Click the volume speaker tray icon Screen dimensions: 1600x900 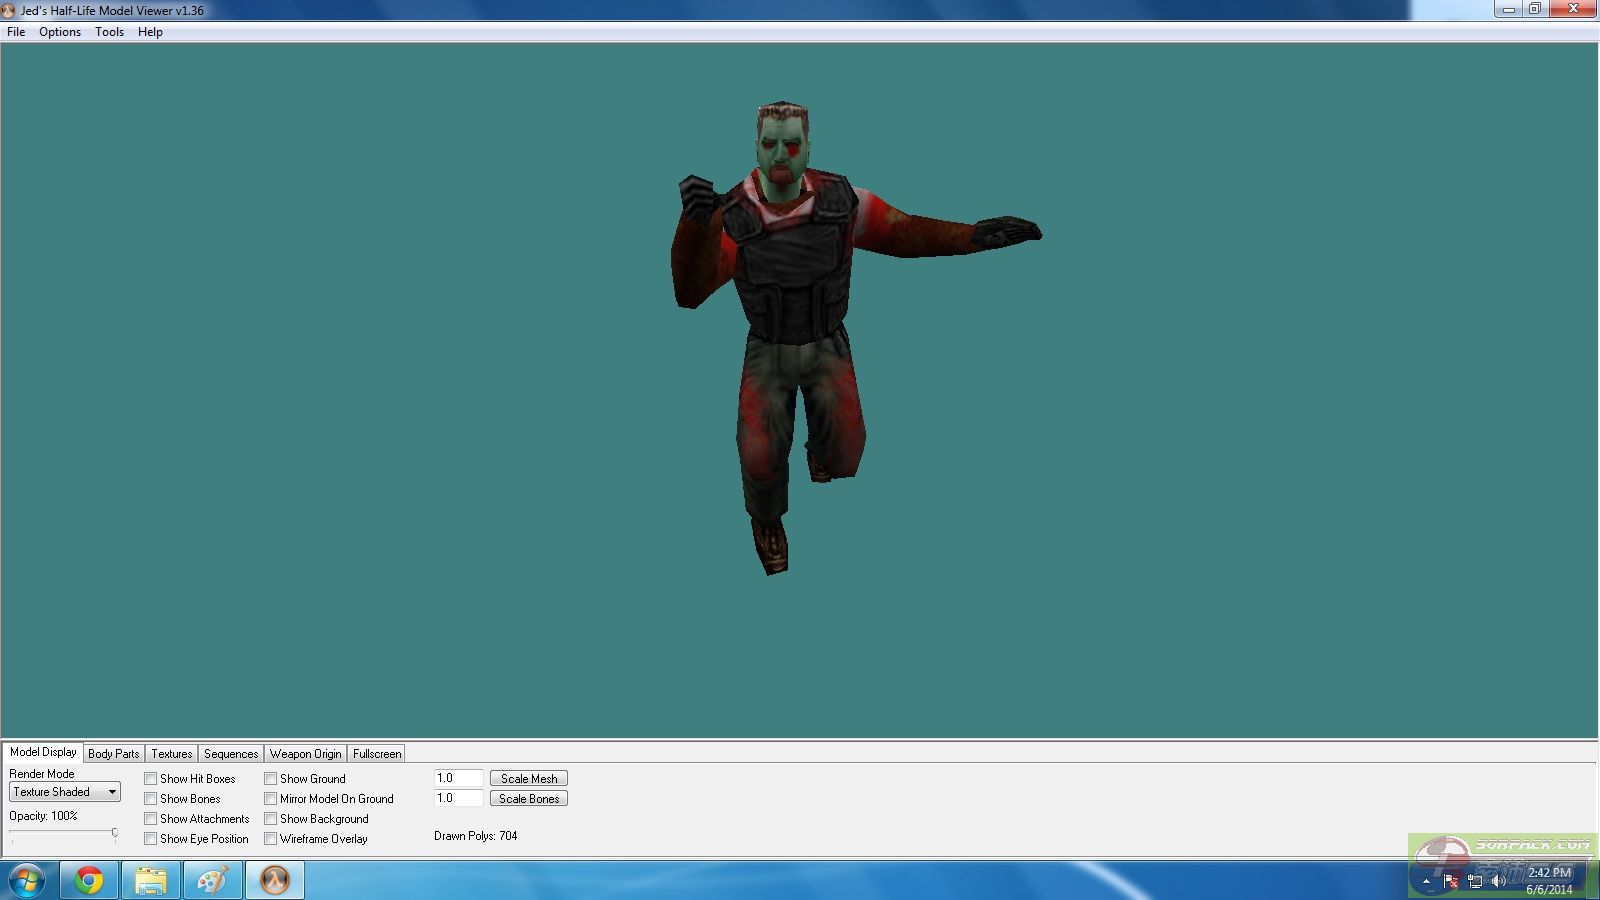pos(1498,881)
